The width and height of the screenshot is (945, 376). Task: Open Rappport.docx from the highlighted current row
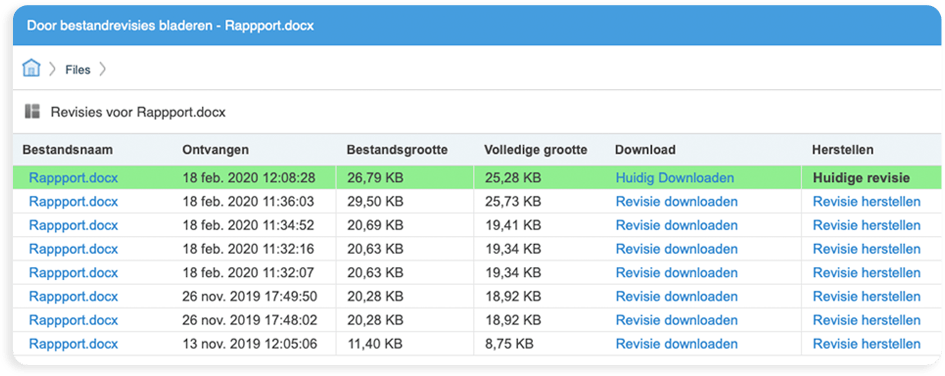[74, 178]
